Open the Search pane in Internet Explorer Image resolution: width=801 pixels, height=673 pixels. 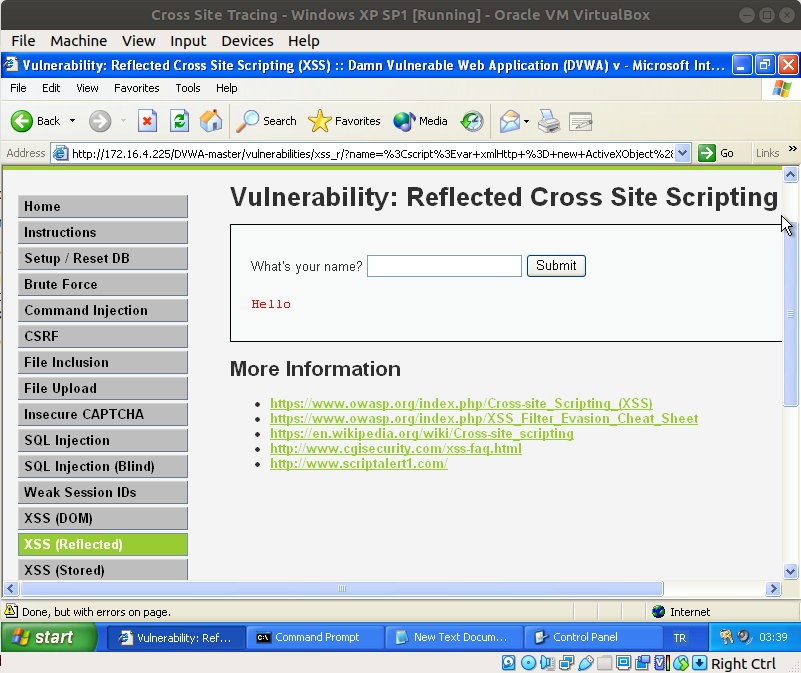(266, 121)
